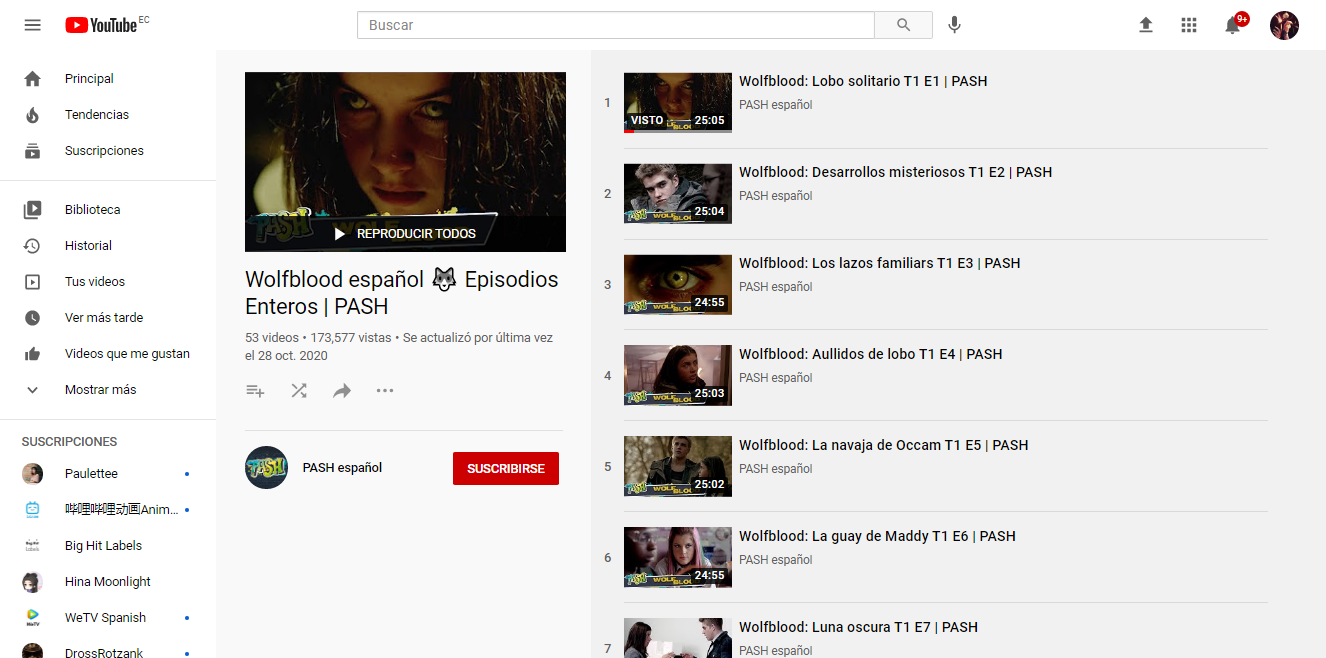Open the hamburger guide menu
Viewport: 1326px width, 658px height.
click(x=33, y=25)
